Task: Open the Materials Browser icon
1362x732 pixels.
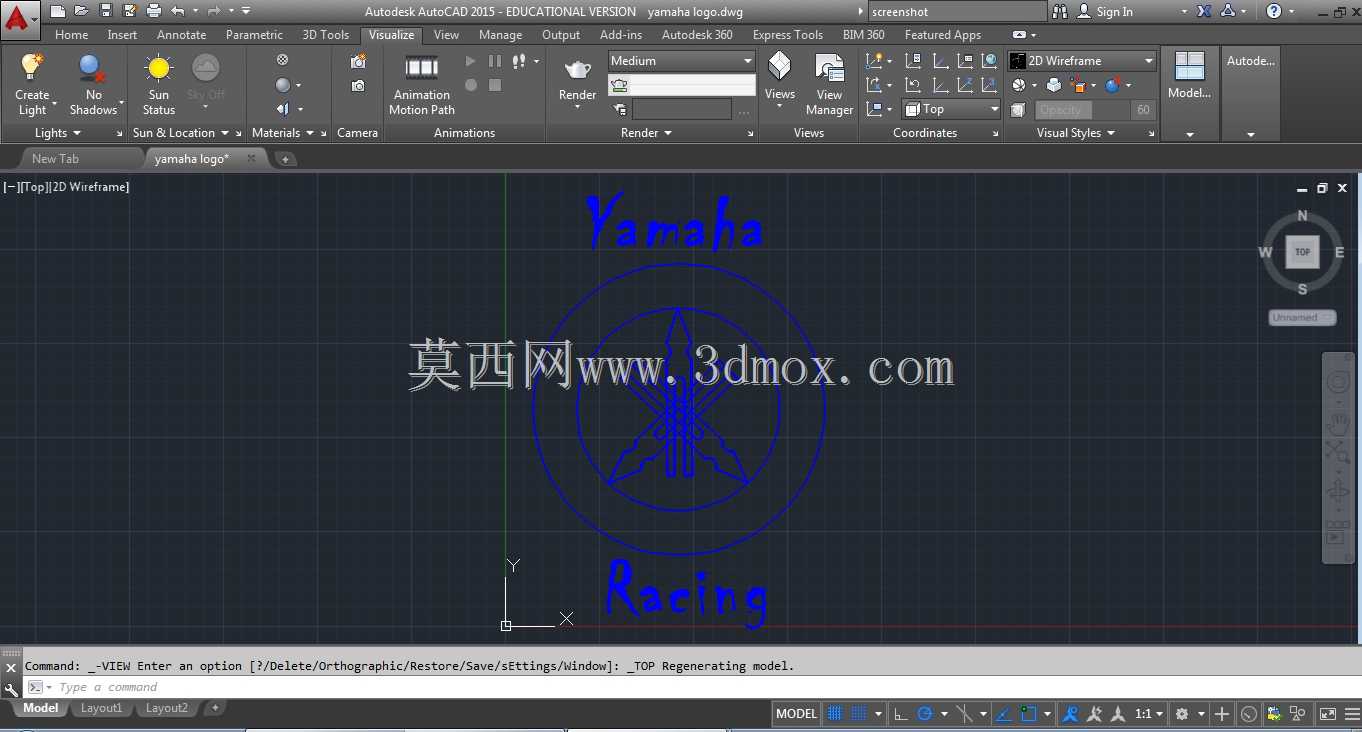Action: pyautogui.click(x=282, y=60)
